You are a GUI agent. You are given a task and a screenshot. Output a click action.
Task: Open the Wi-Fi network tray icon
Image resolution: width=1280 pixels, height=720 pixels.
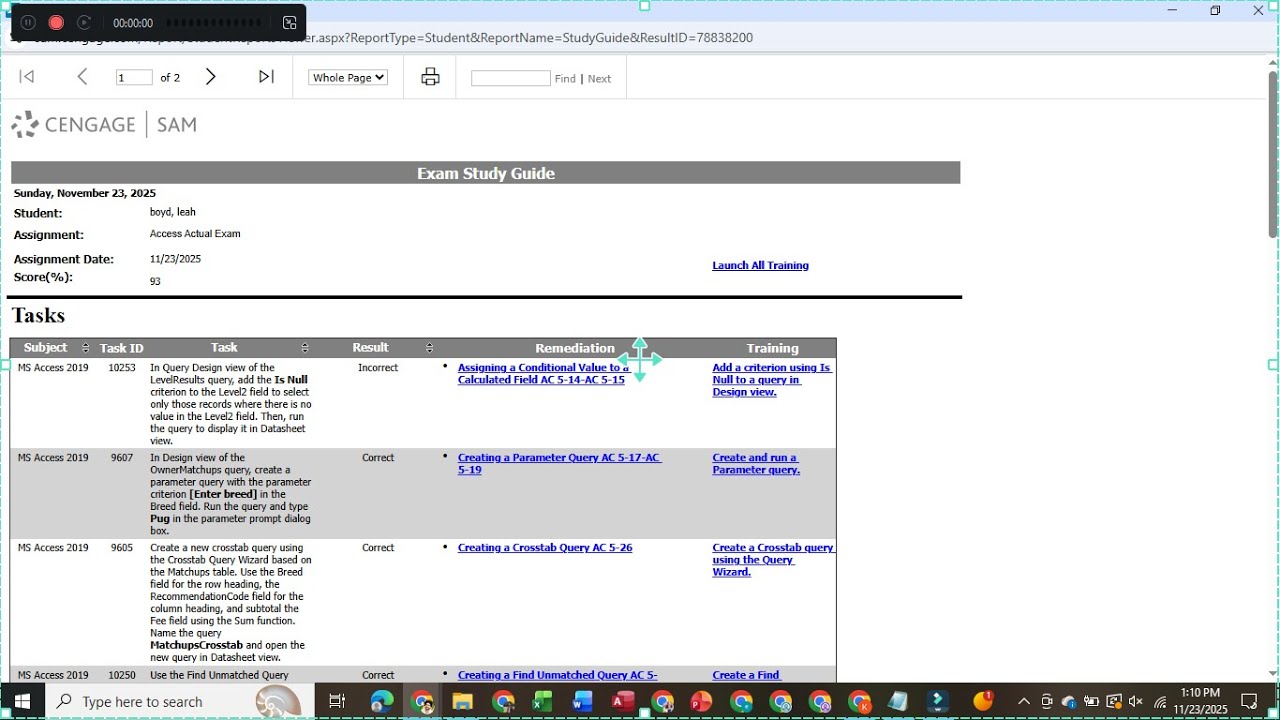1160,701
